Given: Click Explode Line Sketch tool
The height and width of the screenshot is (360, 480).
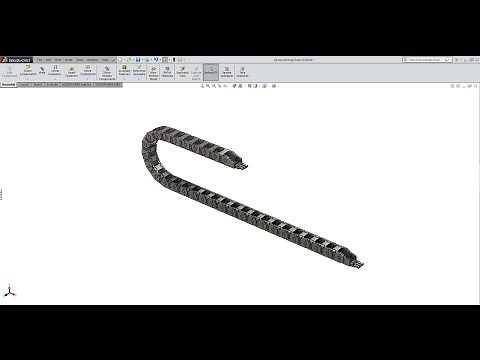Looking at the screenshot, I should [196, 73].
